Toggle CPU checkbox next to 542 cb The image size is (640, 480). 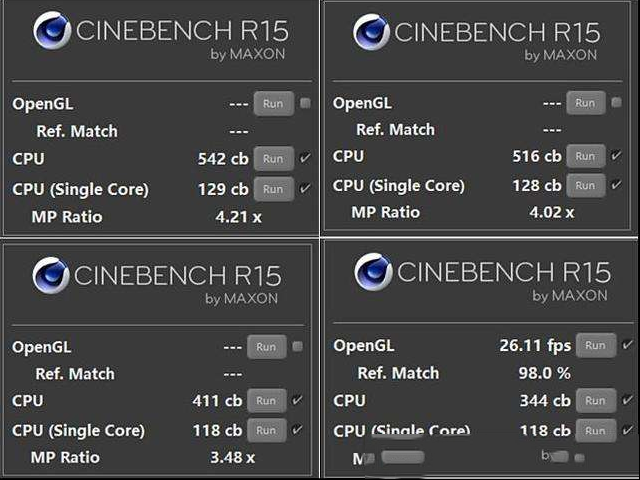(x=305, y=158)
